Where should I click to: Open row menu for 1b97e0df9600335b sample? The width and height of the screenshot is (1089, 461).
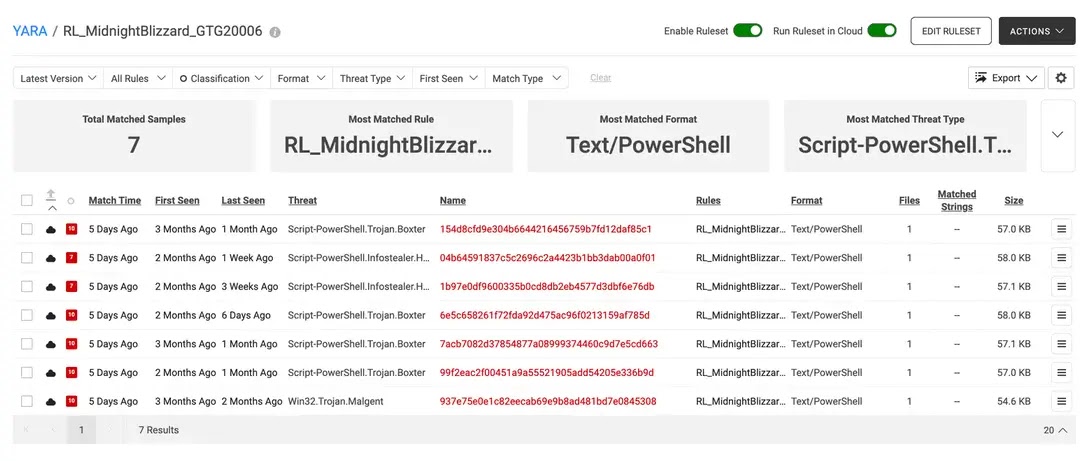click(1061, 287)
